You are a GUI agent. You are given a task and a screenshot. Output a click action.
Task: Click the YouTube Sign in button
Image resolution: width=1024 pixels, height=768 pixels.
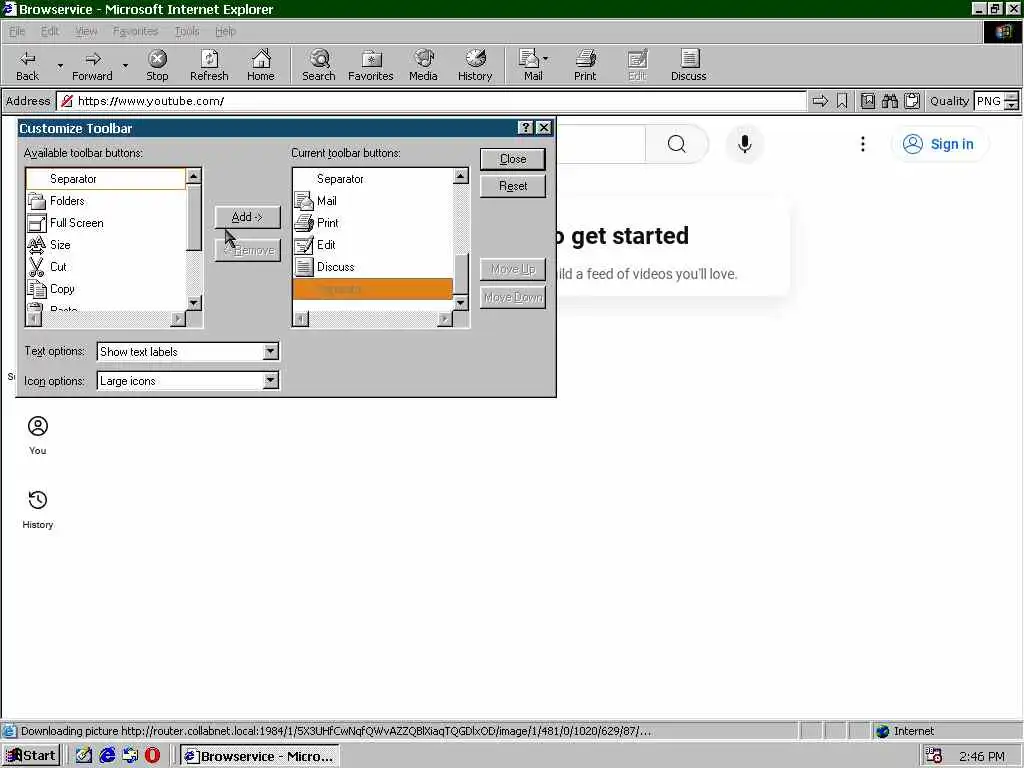939,144
